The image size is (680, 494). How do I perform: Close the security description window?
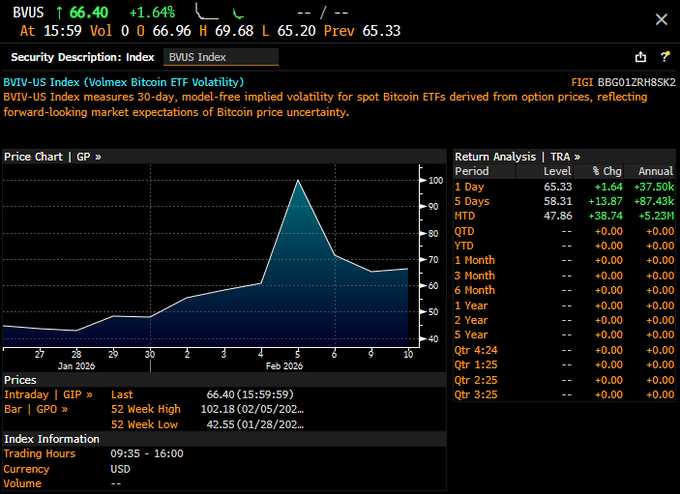(660, 19)
